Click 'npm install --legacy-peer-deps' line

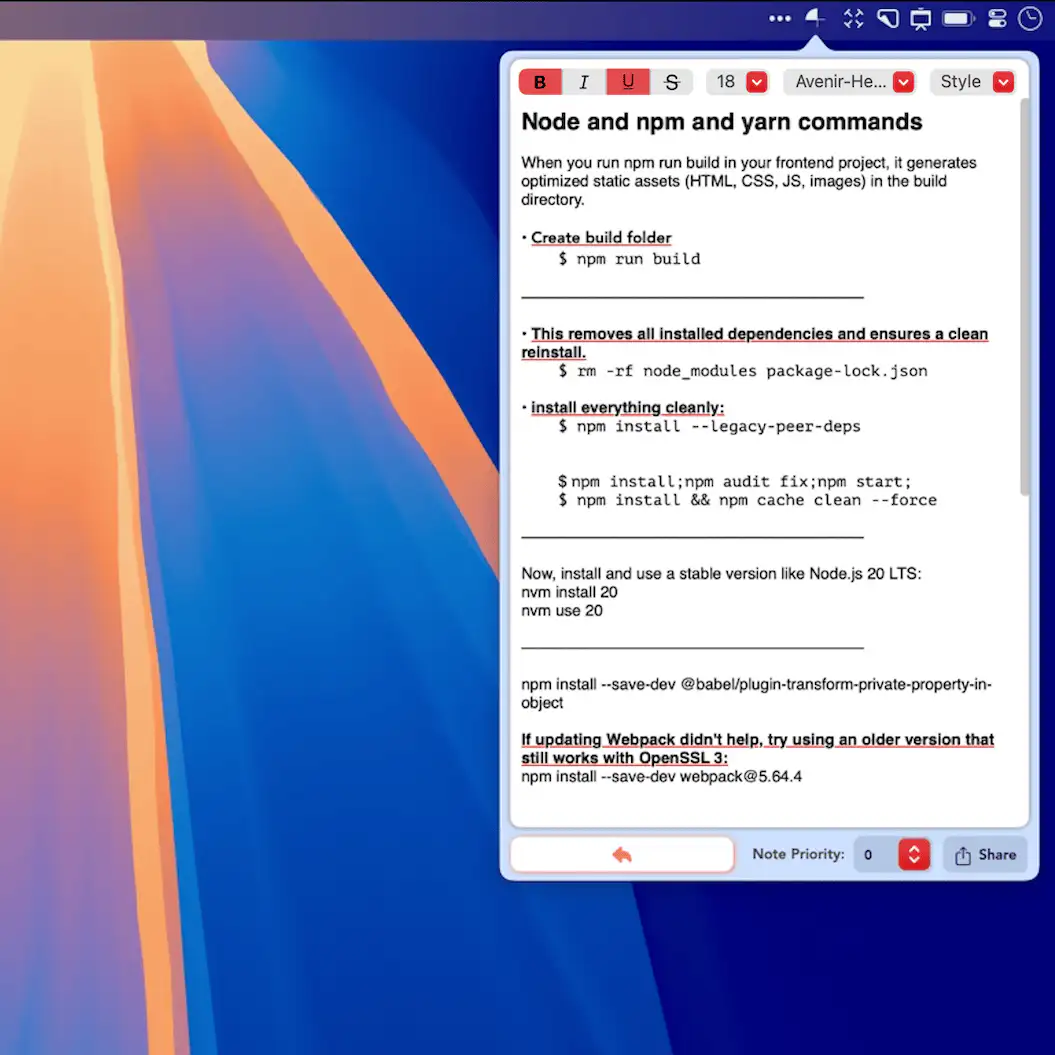(x=709, y=427)
